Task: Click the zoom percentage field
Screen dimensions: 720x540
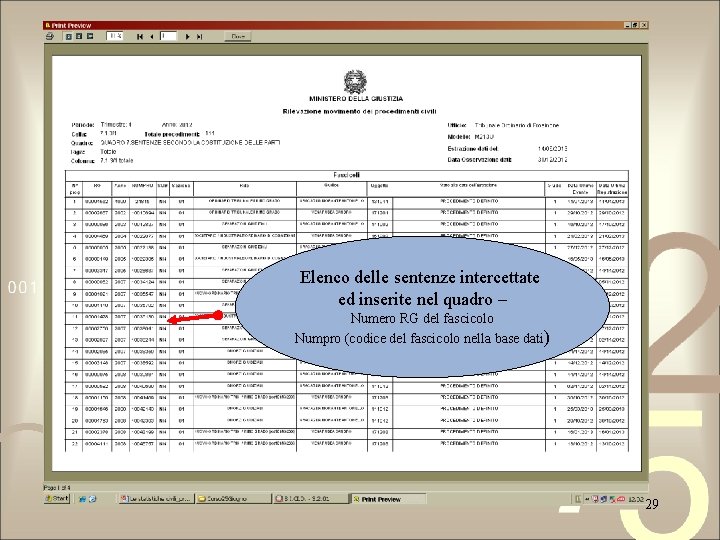Action: 114,36
